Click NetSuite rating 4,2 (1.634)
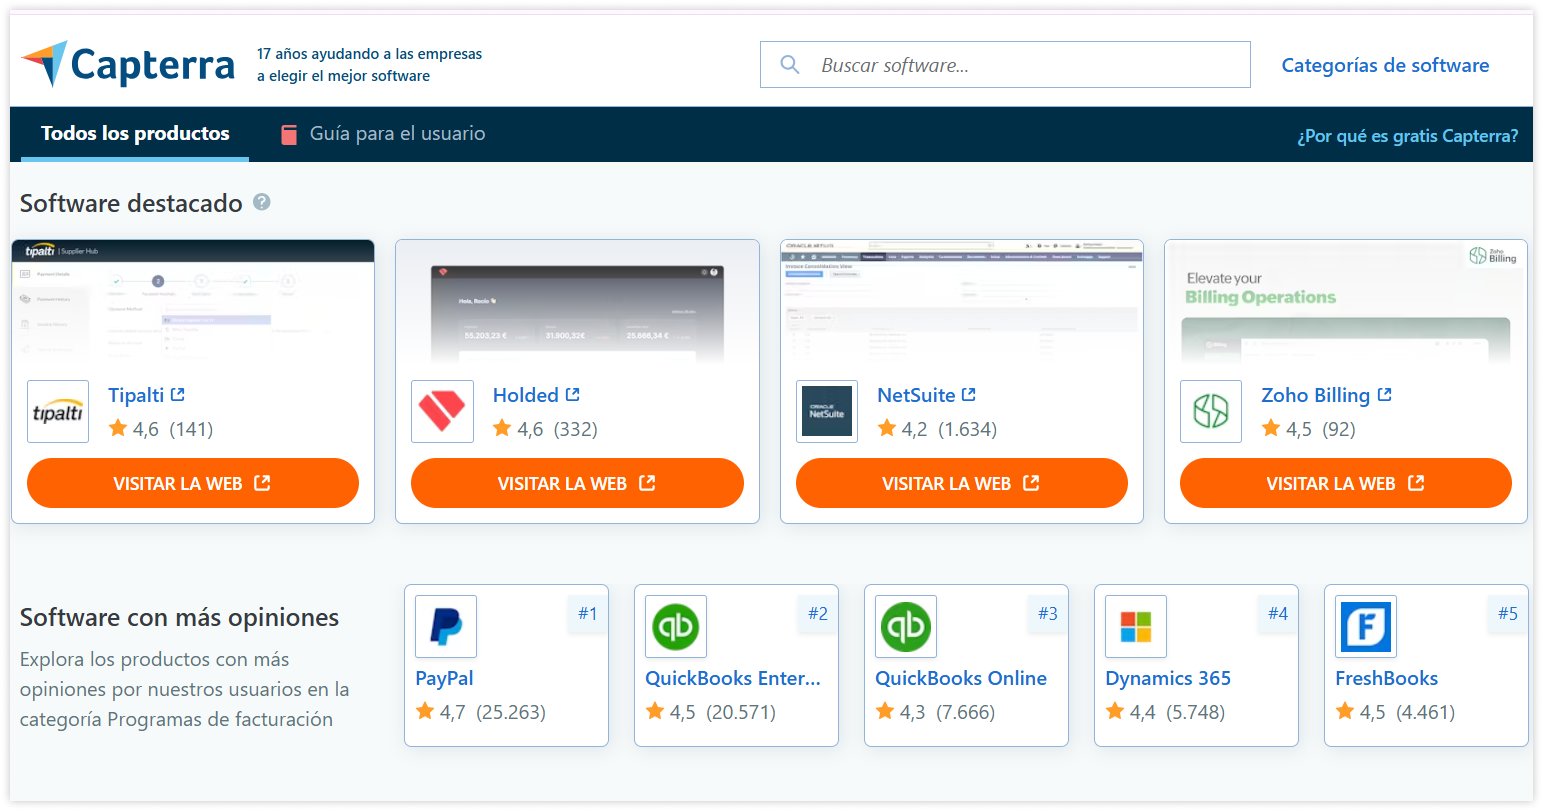Screen dimensions: 1543x811 pyautogui.click(x=937, y=429)
